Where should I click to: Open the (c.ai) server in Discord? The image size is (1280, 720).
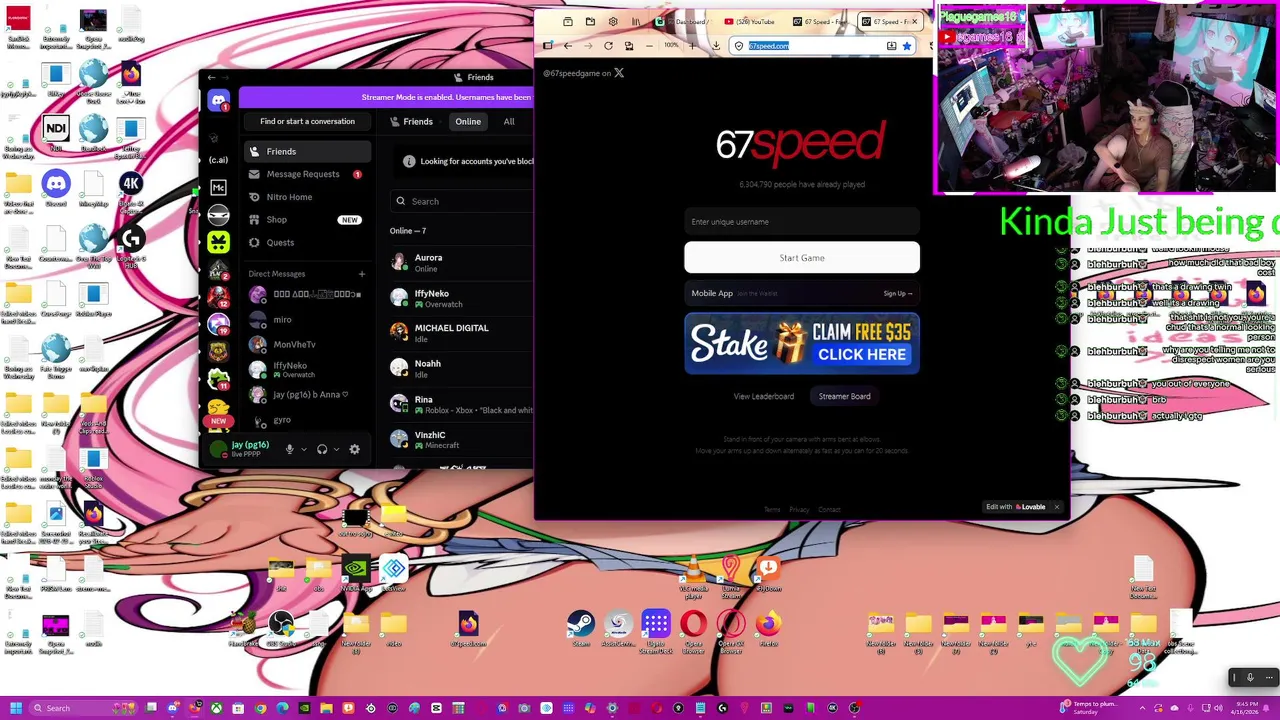[218, 160]
